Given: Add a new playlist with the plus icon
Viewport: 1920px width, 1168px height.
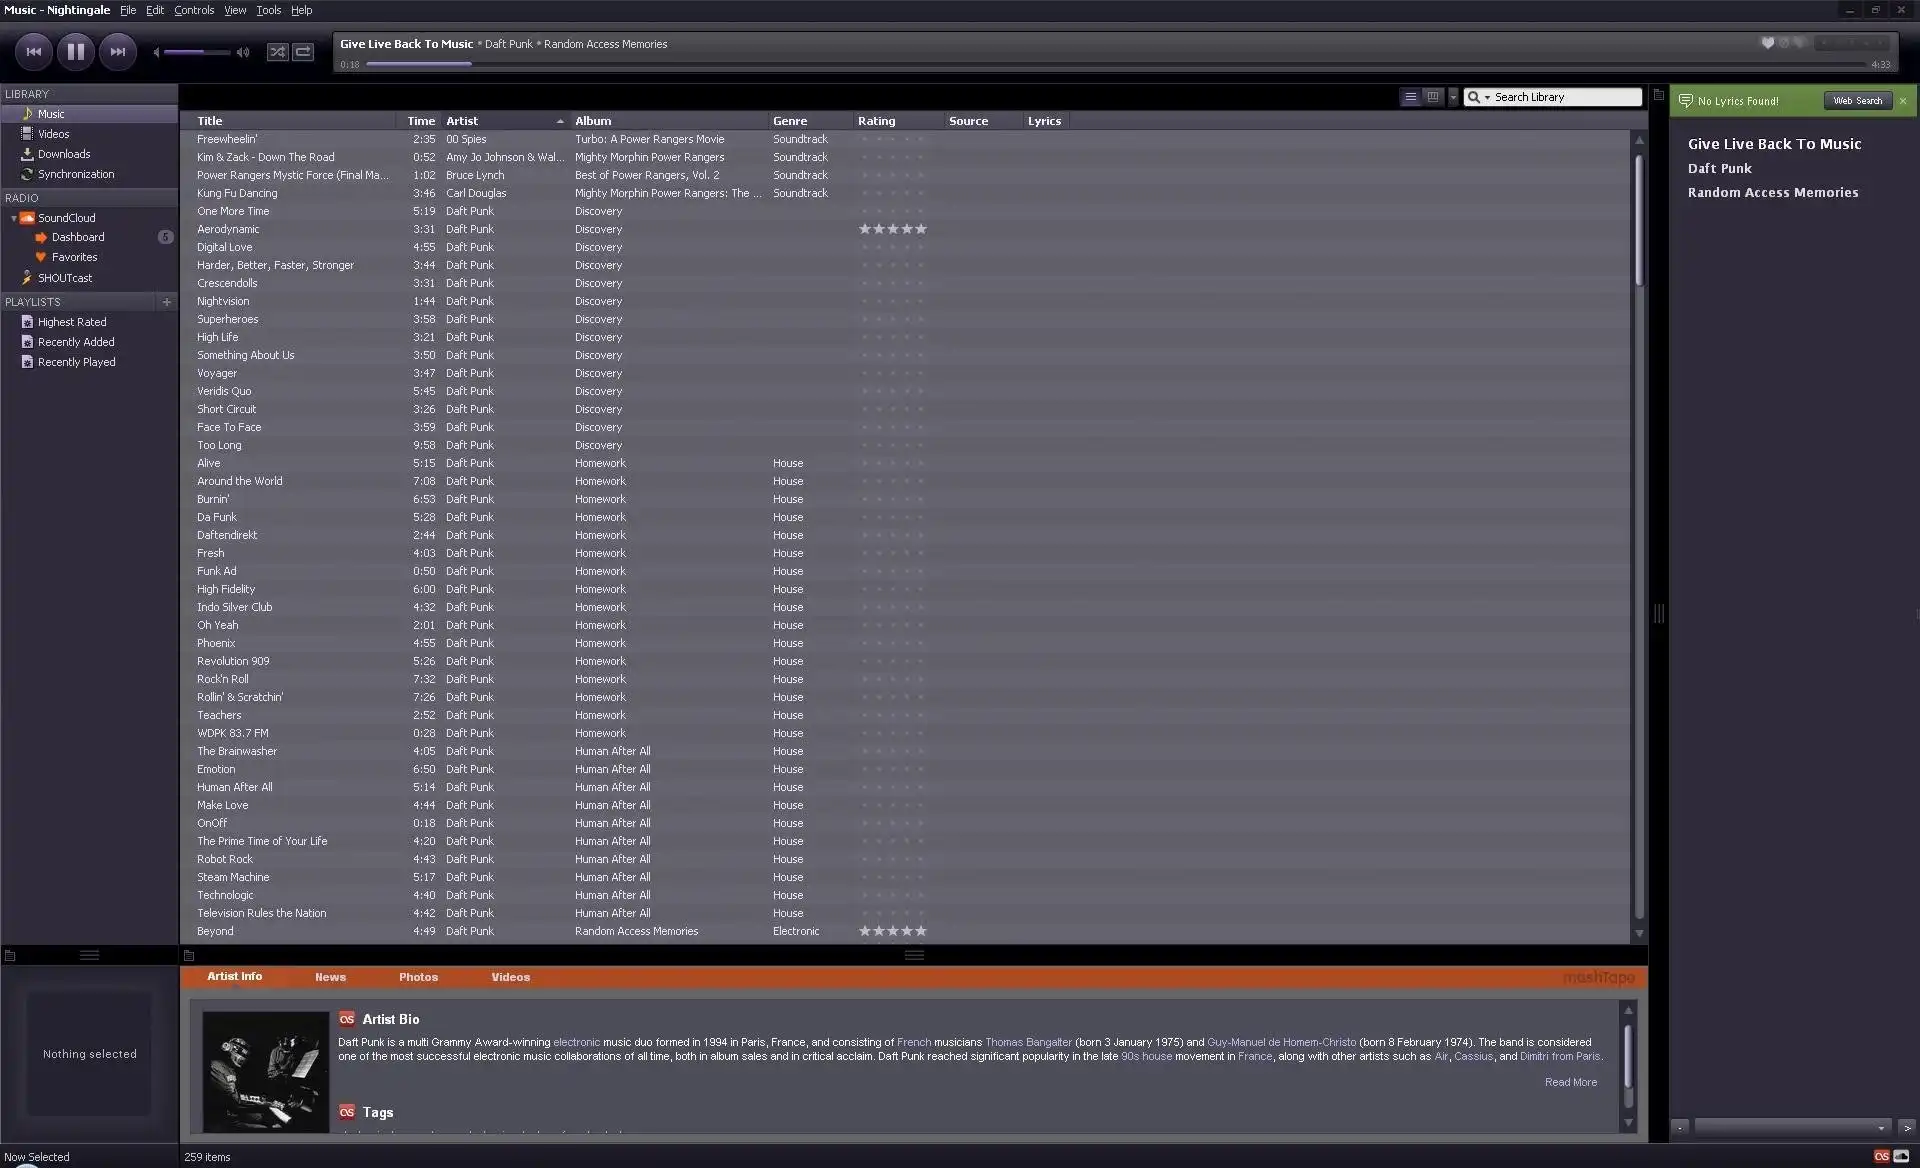Looking at the screenshot, I should pyautogui.click(x=166, y=302).
